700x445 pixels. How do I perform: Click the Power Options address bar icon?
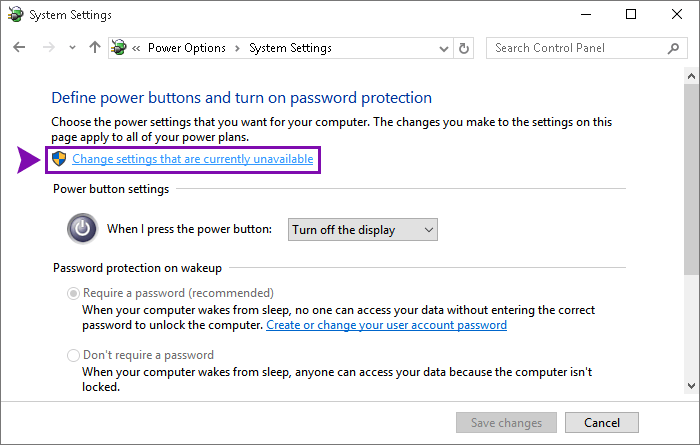[119, 47]
